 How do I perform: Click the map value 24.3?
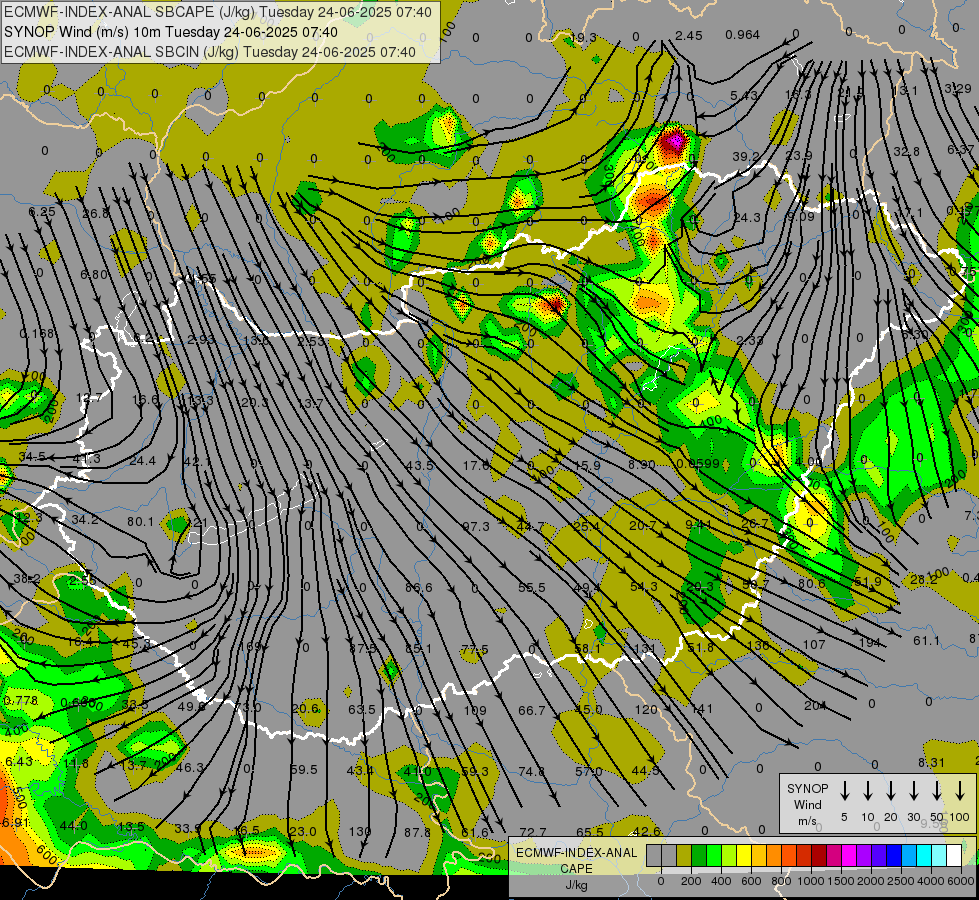(x=747, y=218)
